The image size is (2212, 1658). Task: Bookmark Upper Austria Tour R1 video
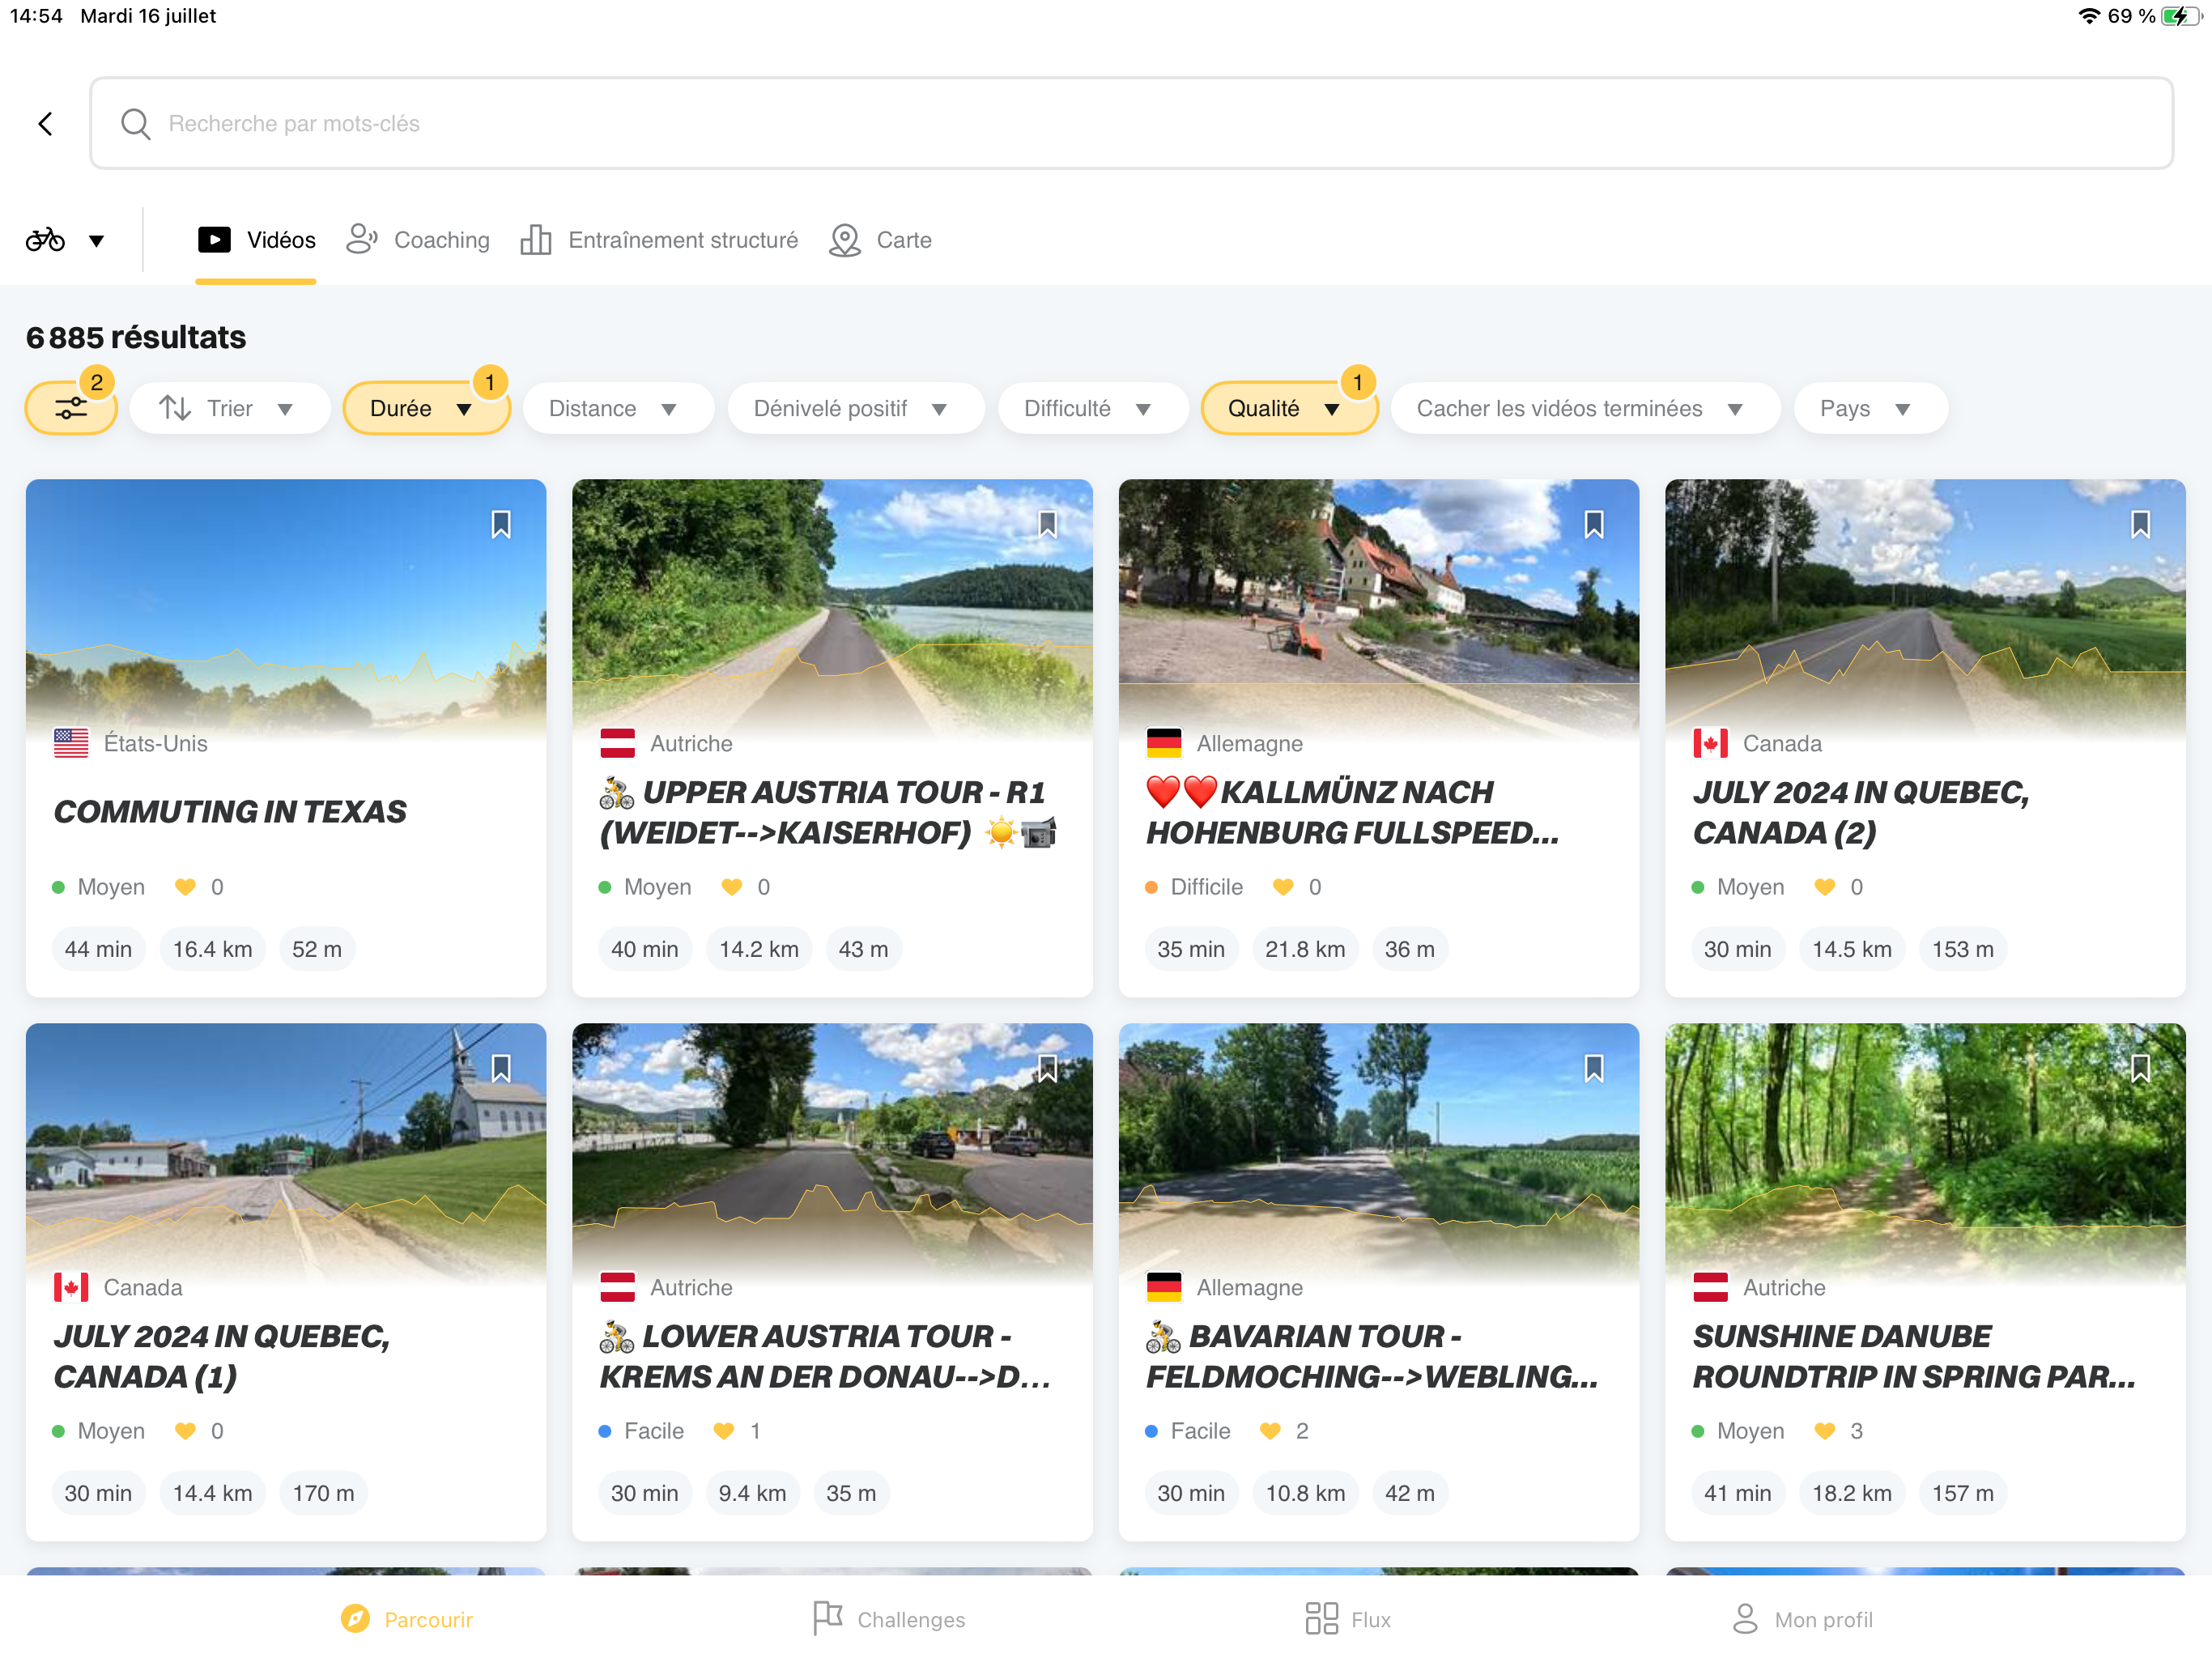(1047, 525)
